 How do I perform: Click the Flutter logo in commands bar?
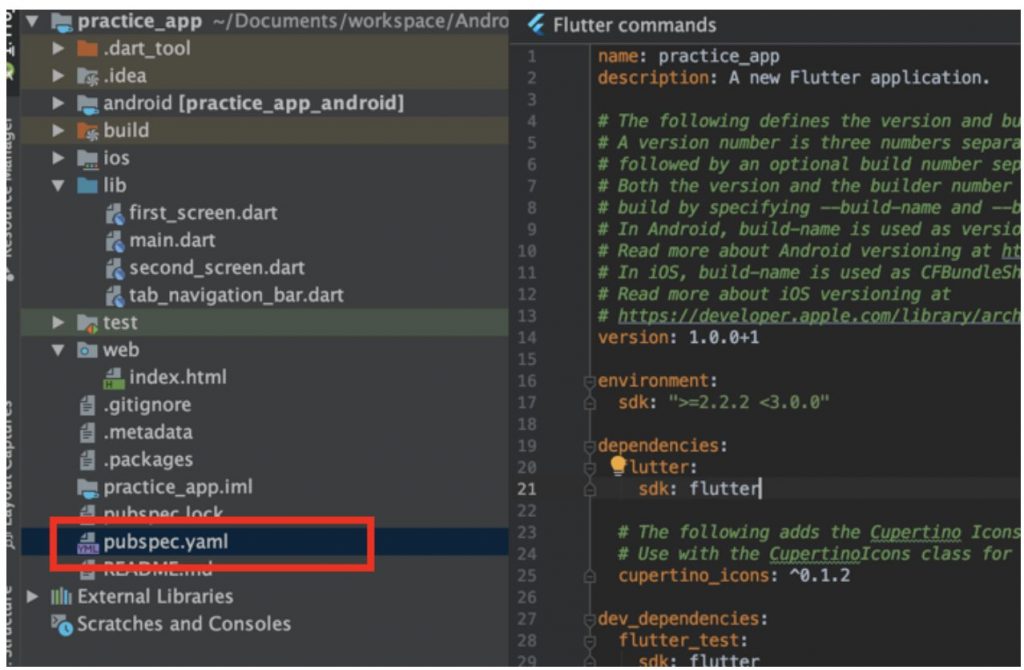536,25
